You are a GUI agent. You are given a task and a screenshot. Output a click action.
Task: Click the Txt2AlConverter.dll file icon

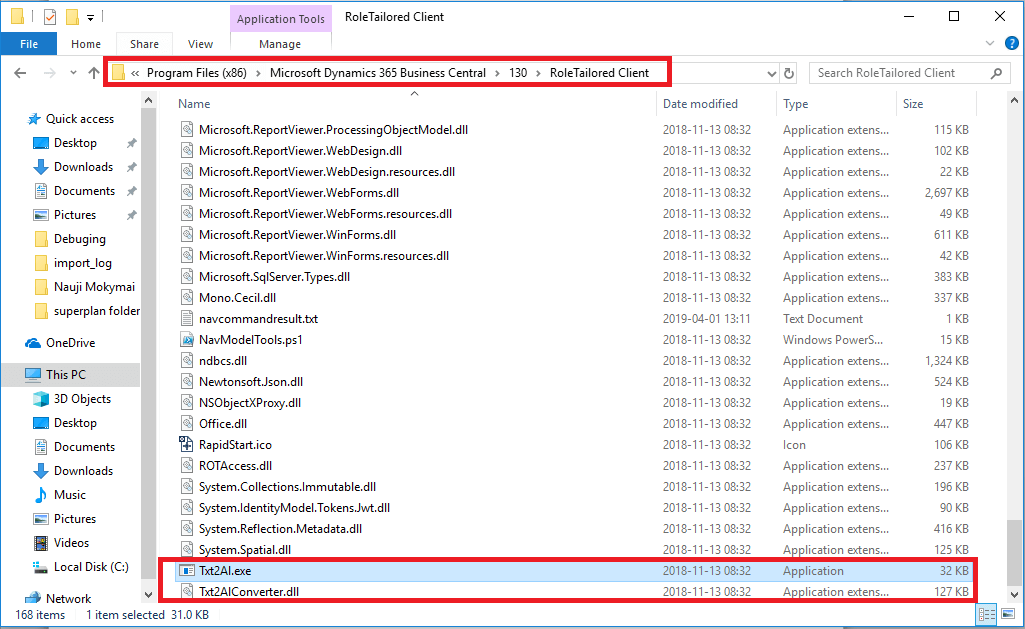pos(187,592)
